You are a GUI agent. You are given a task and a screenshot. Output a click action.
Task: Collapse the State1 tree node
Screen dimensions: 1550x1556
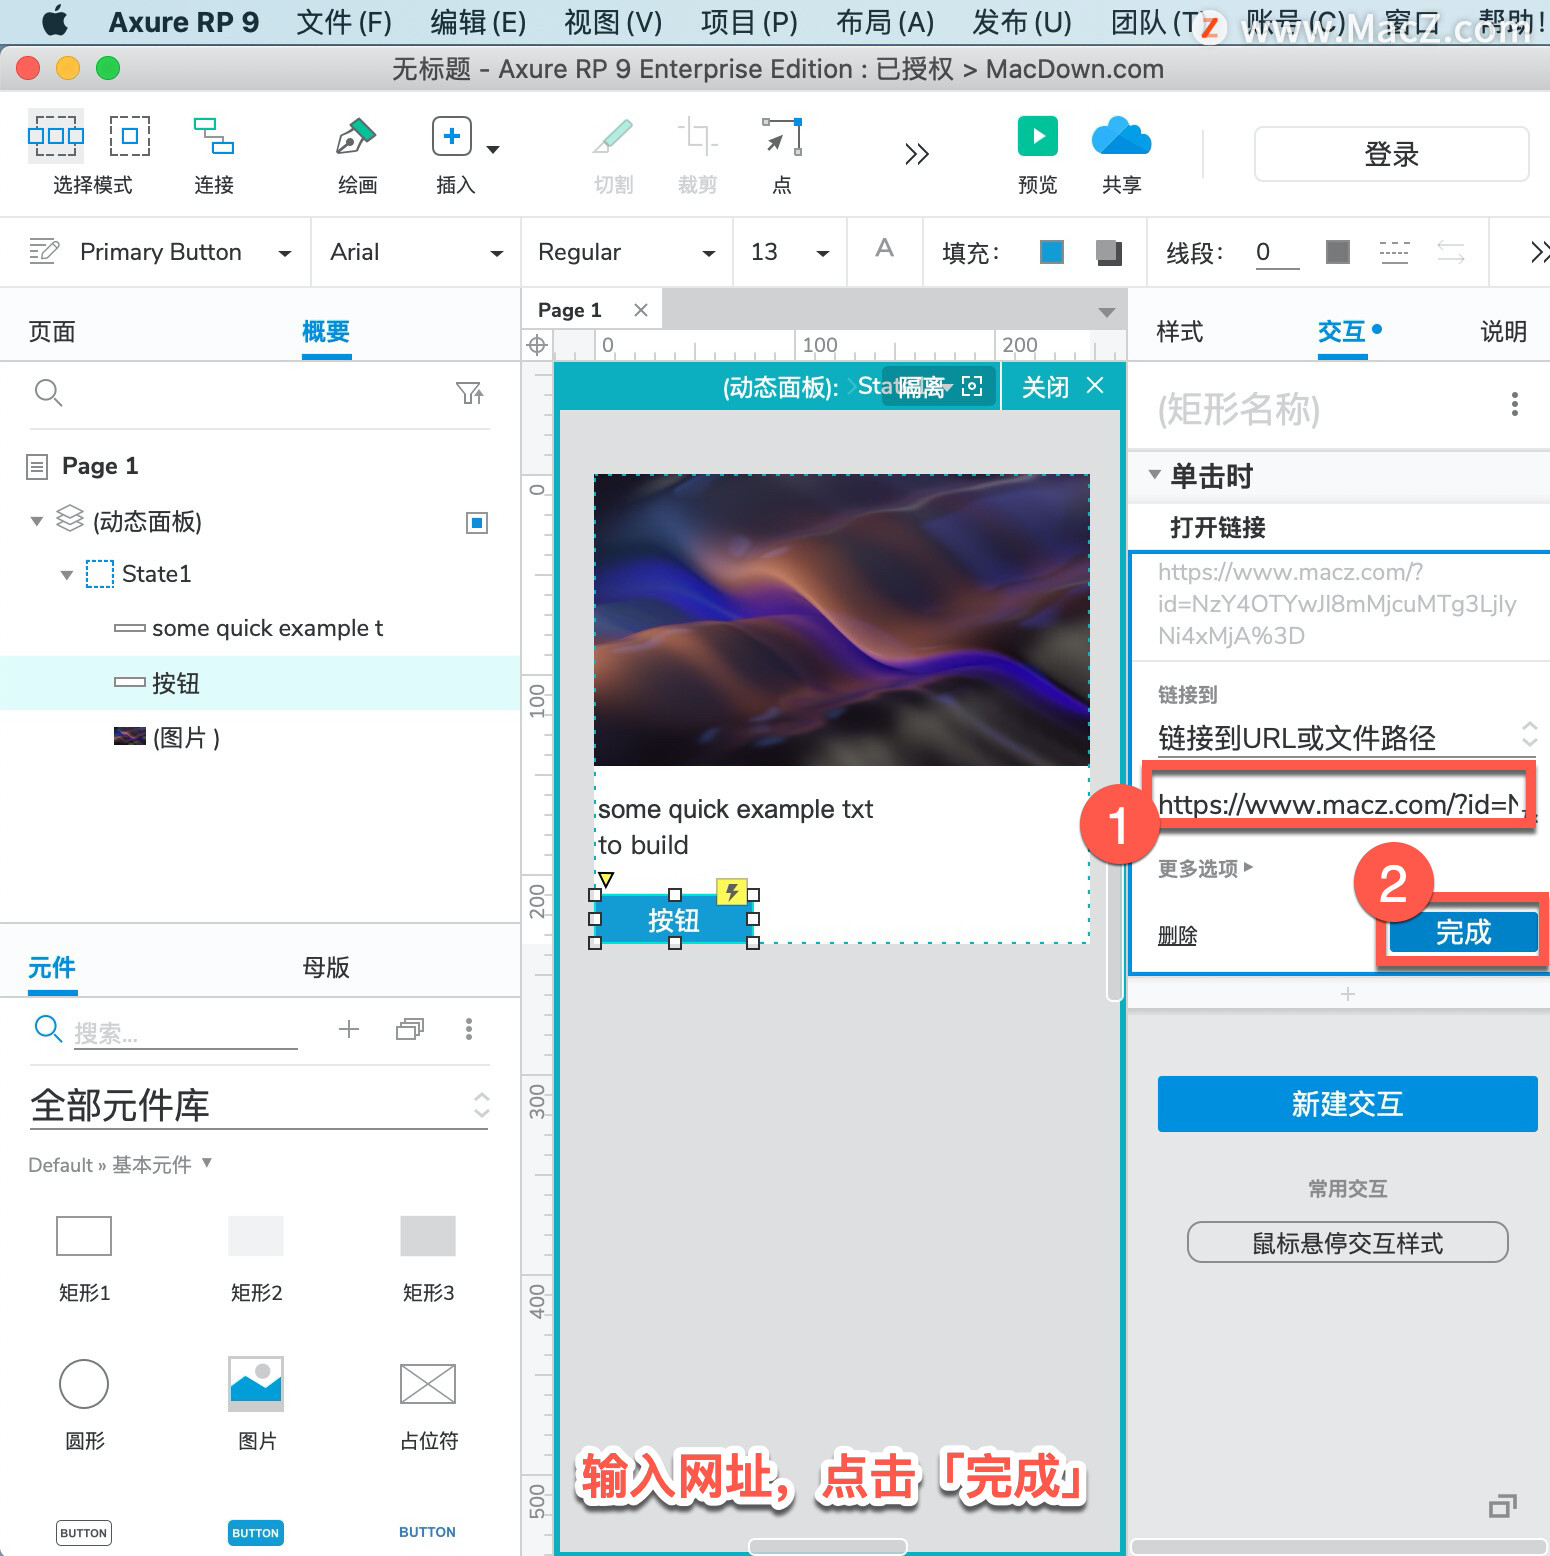67,575
